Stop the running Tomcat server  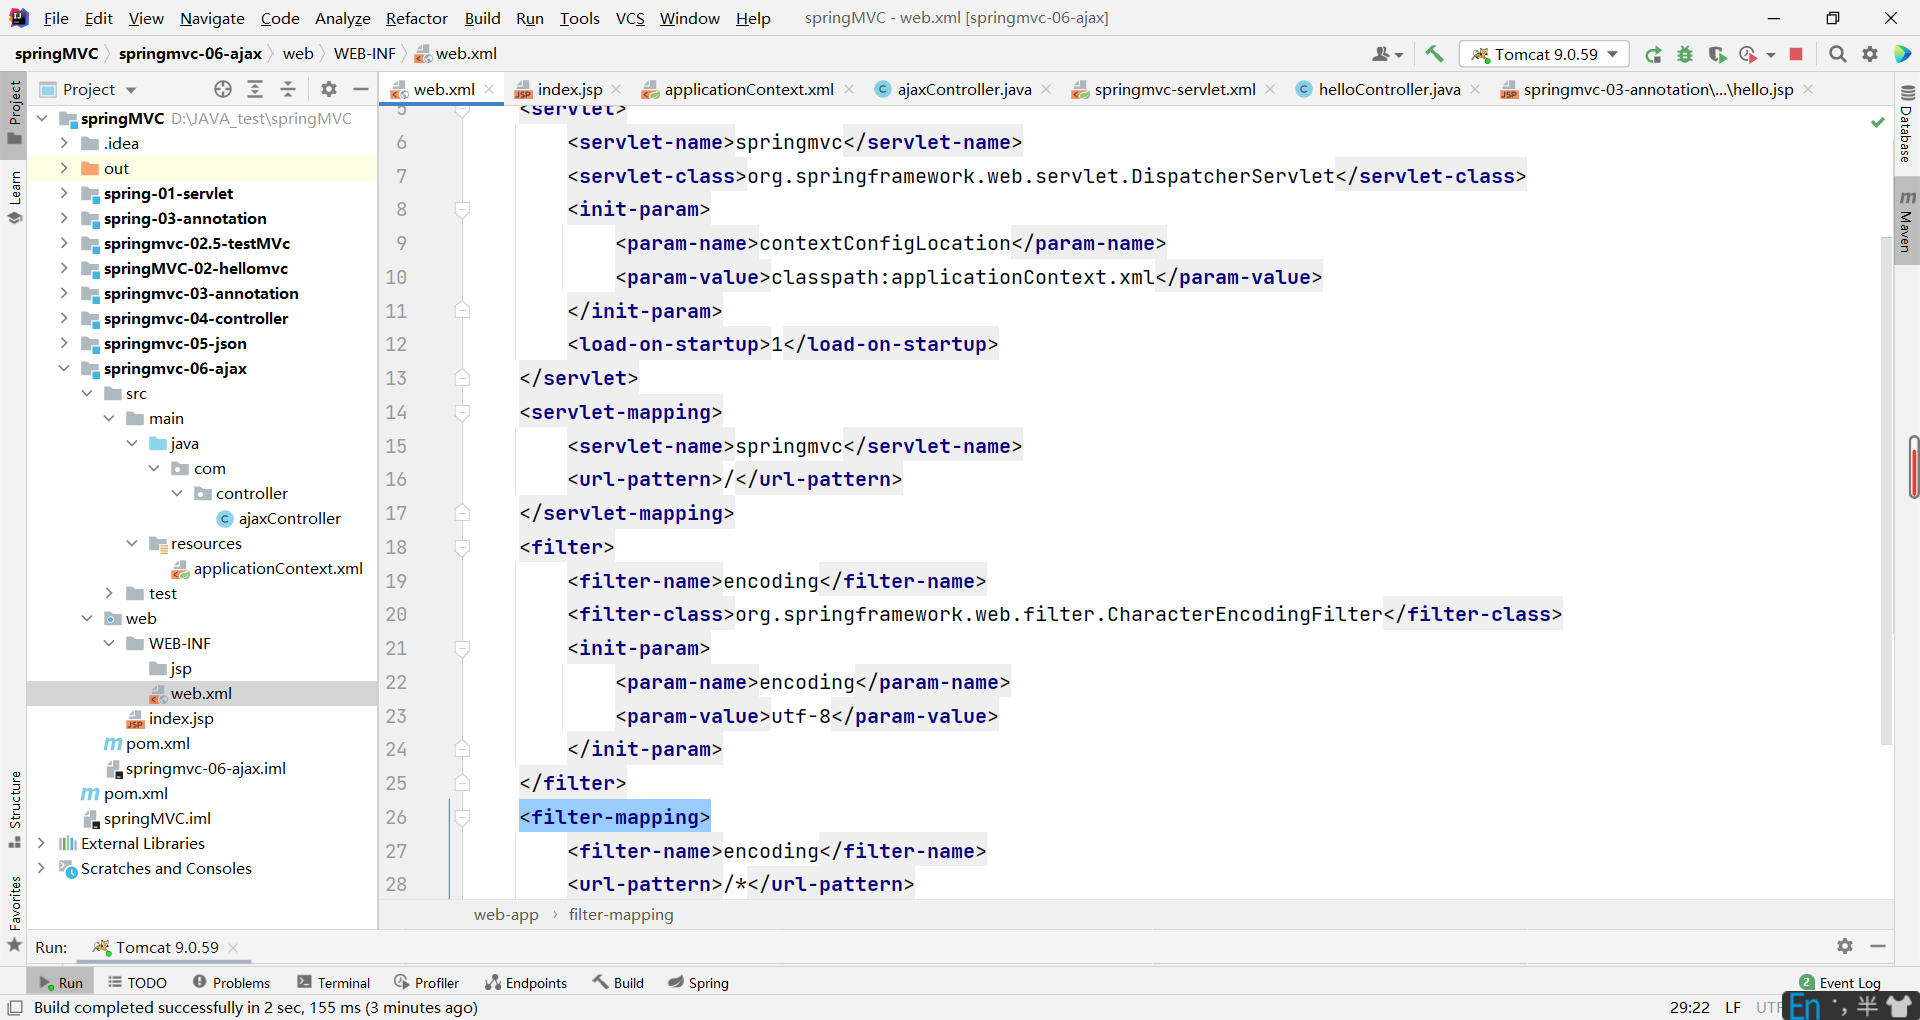pos(1796,54)
